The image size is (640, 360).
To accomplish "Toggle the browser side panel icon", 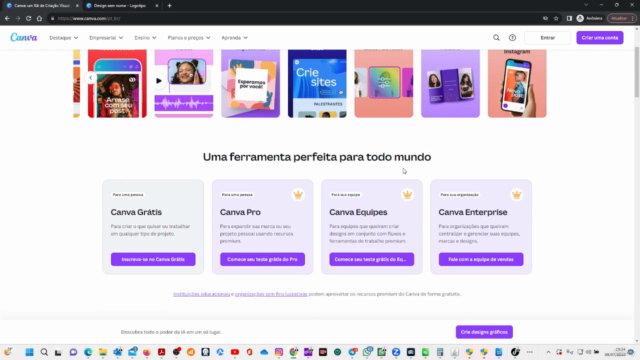I will [569, 18].
